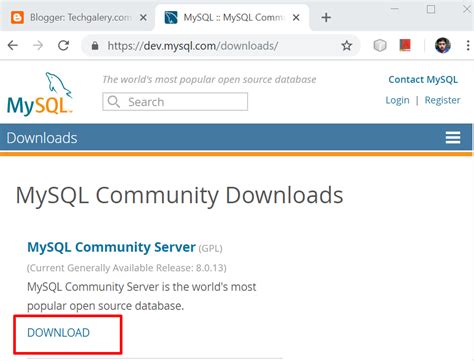Open the Chrome three-dot menu
The width and height of the screenshot is (474, 361).
coord(468,45)
